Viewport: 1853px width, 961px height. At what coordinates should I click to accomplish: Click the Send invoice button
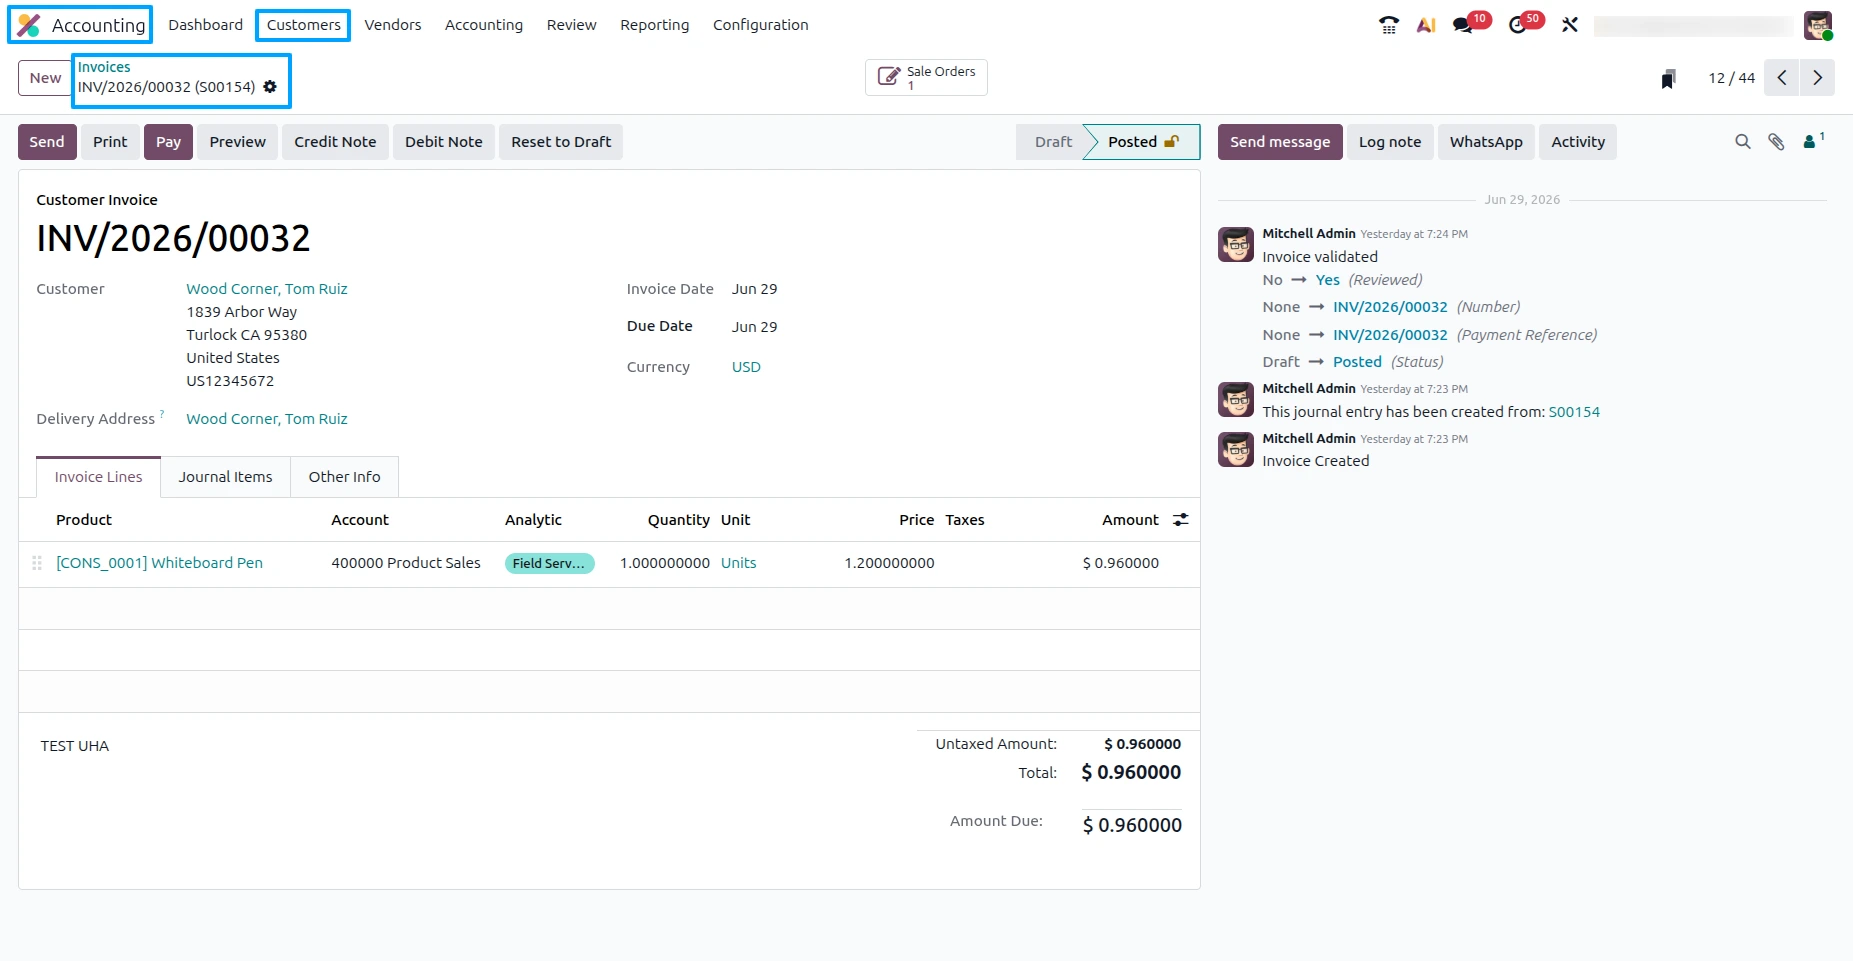[46, 142]
